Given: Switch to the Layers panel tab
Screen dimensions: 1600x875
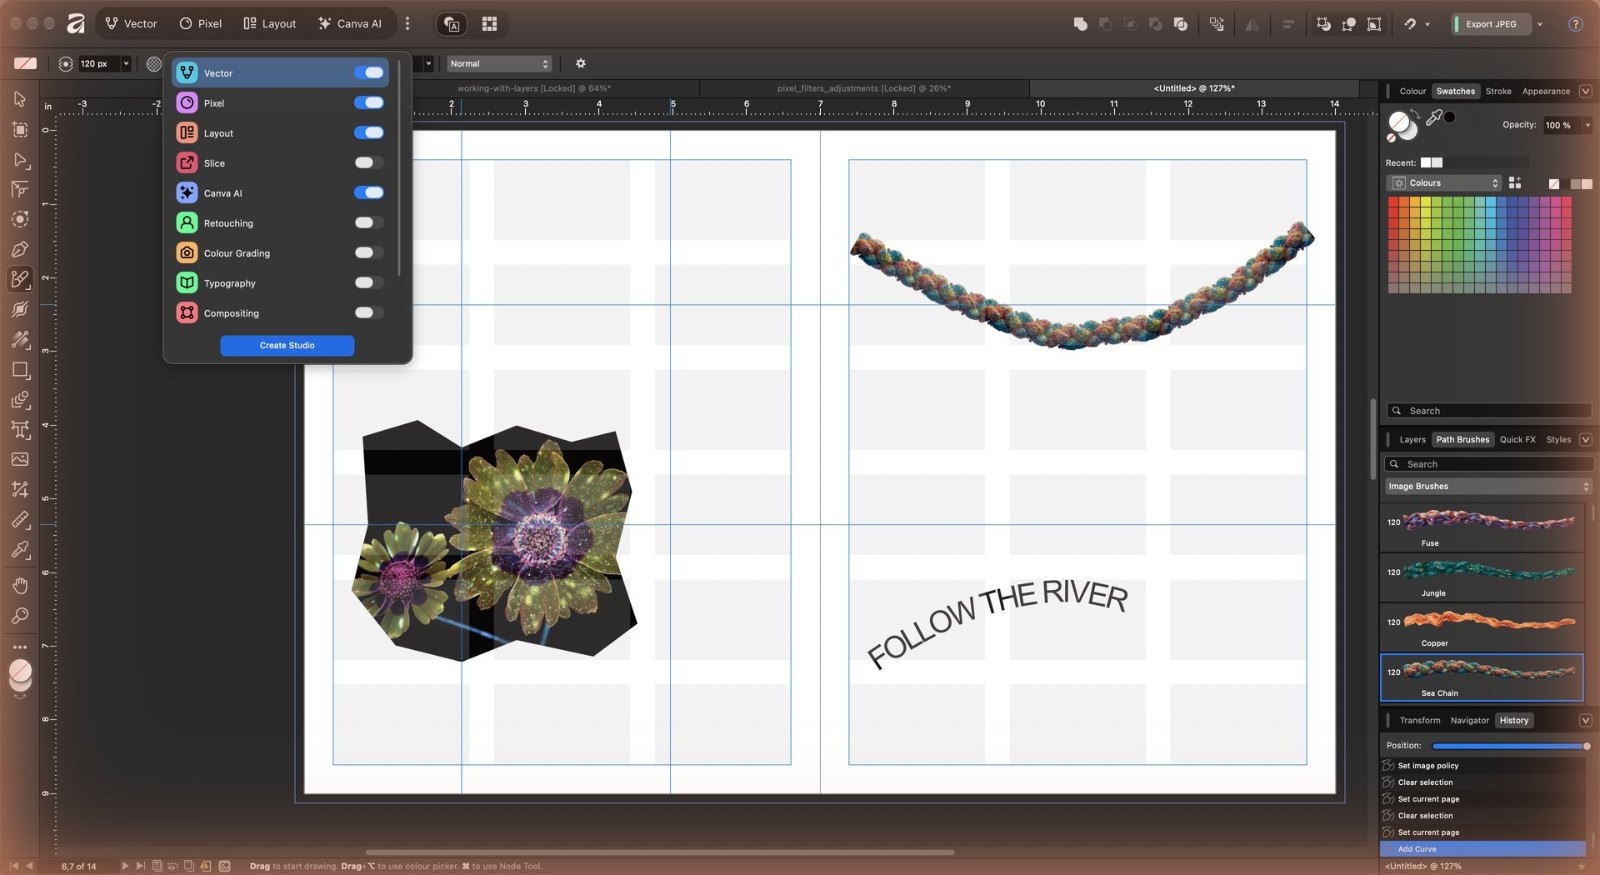Looking at the screenshot, I should pos(1412,439).
